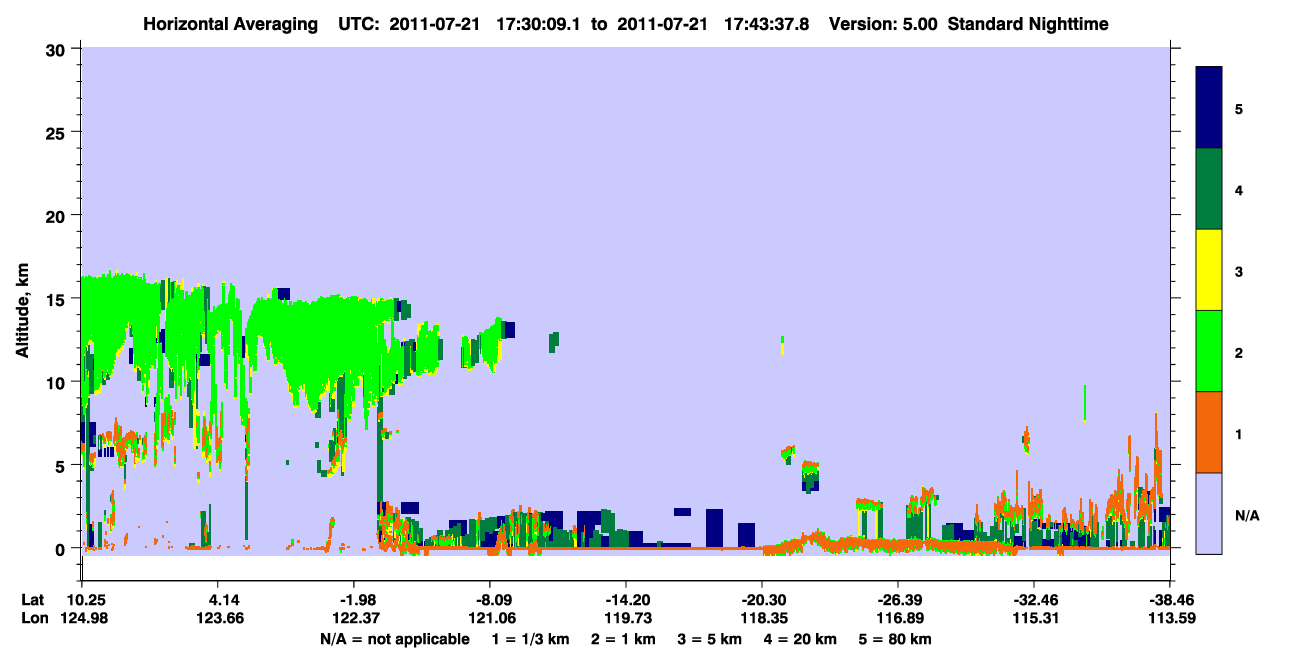Click 'Version: 5.00' in the title
The width and height of the screenshot is (1300, 667).
tap(883, 23)
